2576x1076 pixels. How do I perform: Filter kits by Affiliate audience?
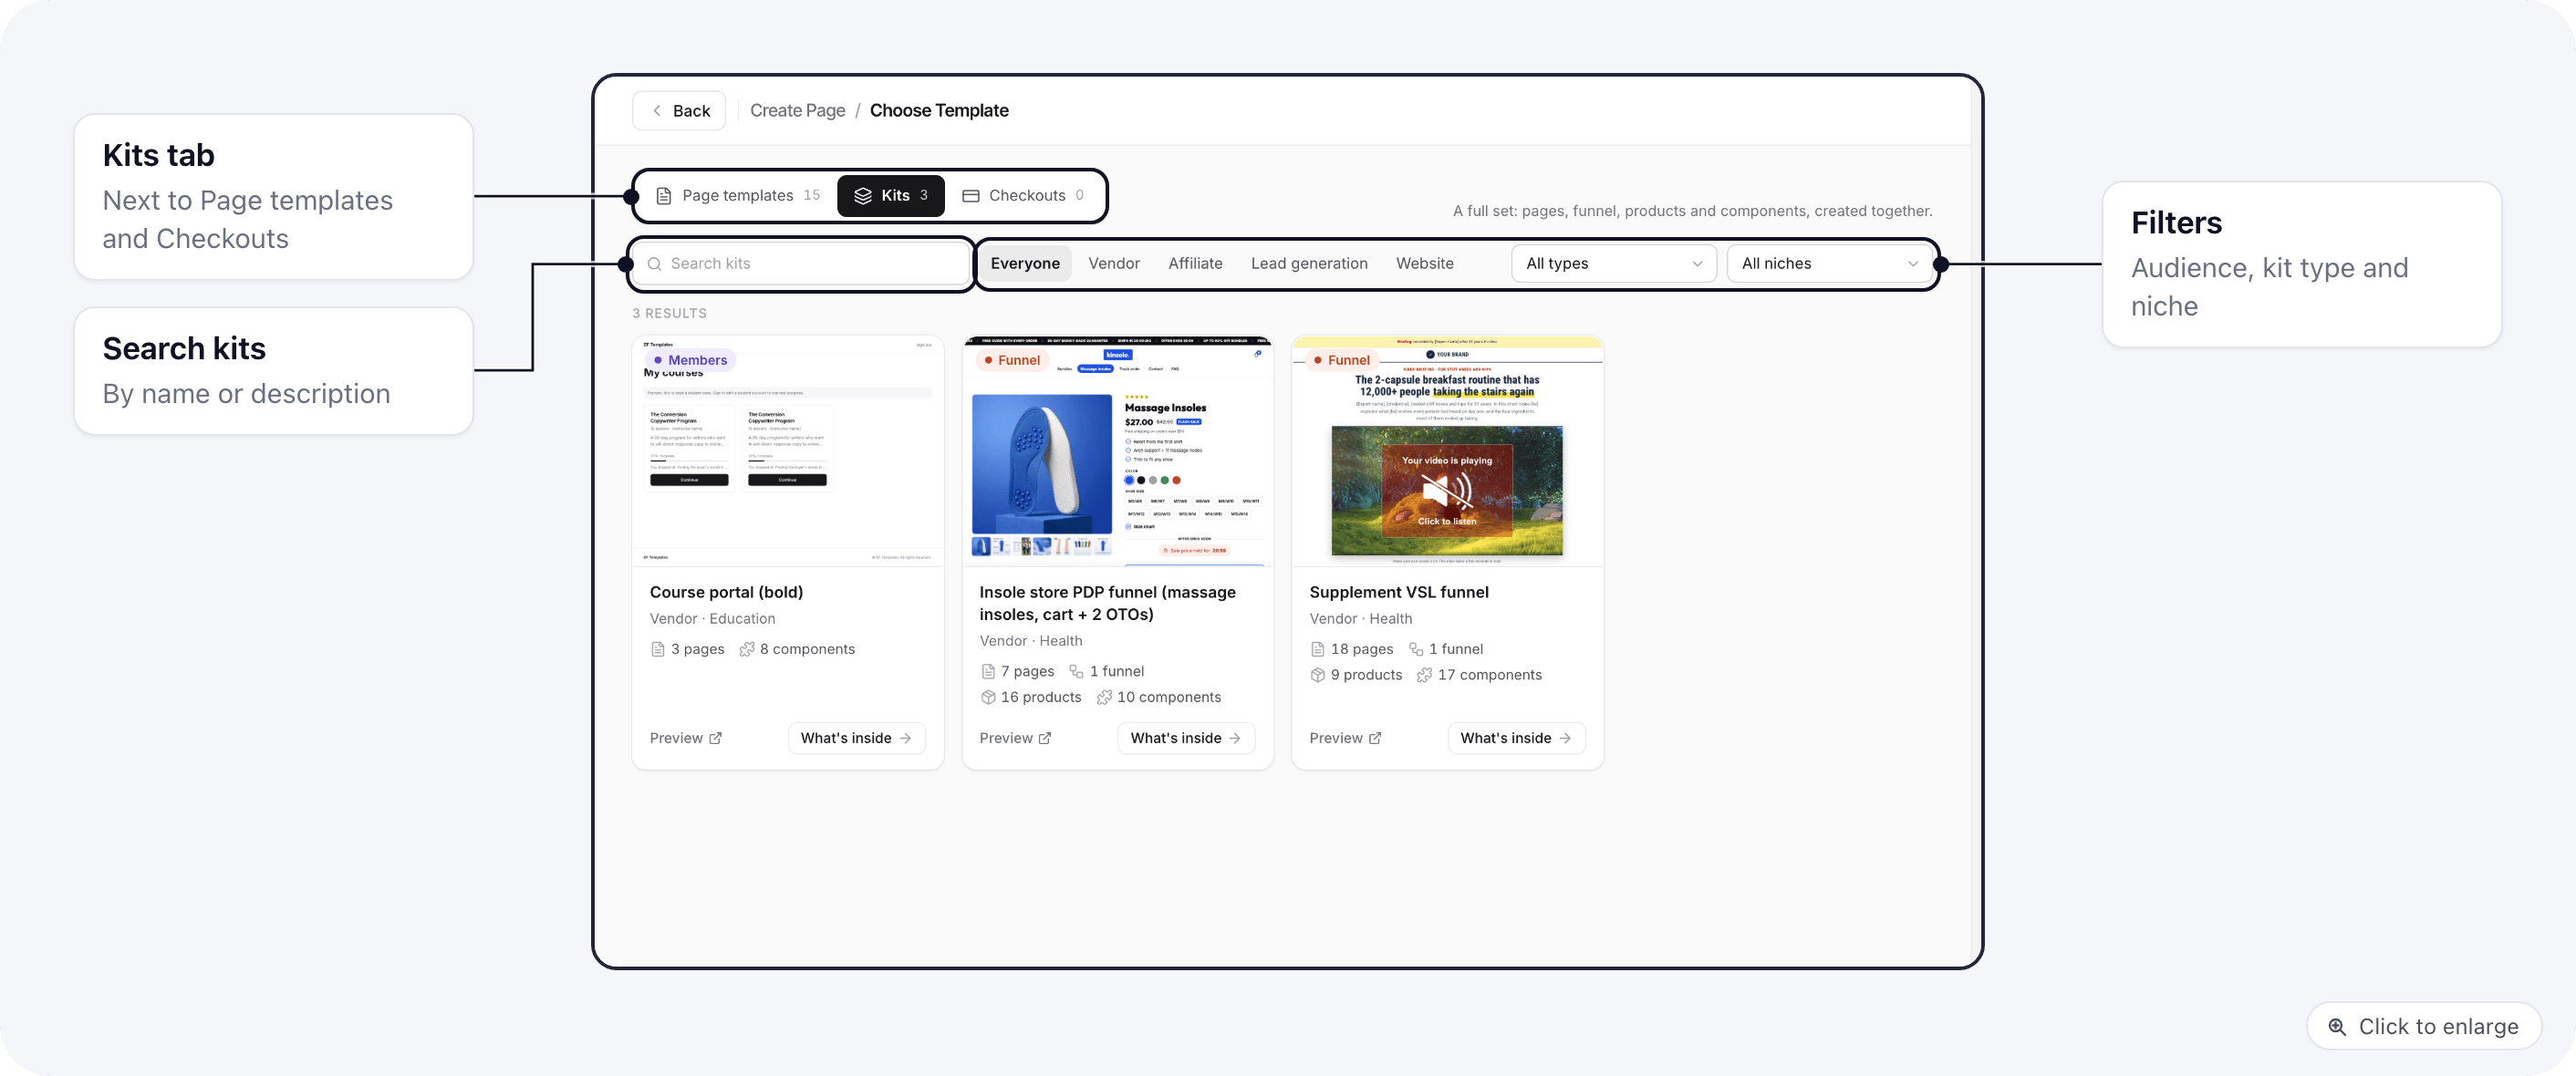[x=1195, y=264]
